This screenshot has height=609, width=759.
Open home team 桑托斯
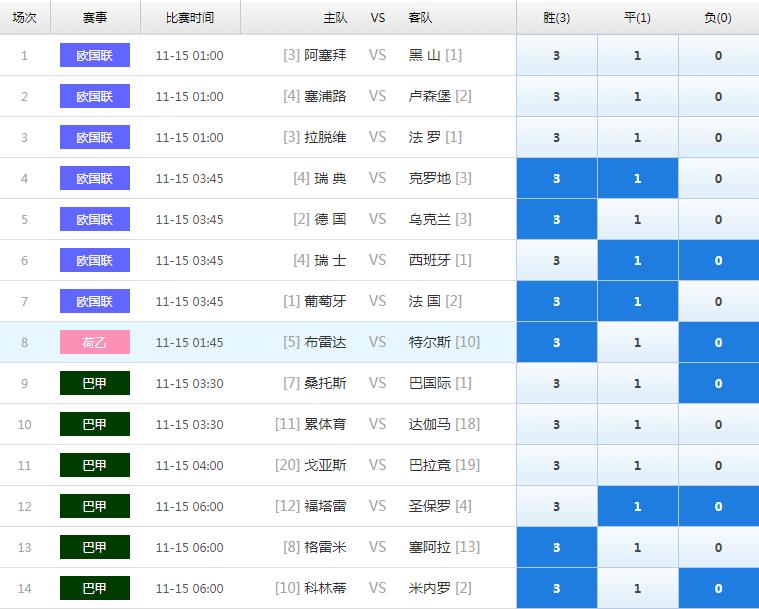point(325,383)
